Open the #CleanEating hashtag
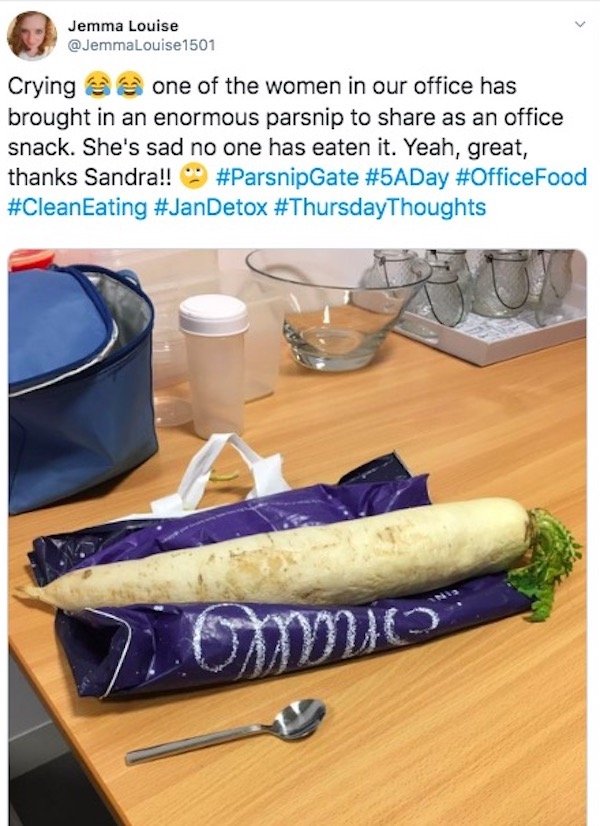Viewport: 600px width, 826px height. pyautogui.click(x=77, y=207)
